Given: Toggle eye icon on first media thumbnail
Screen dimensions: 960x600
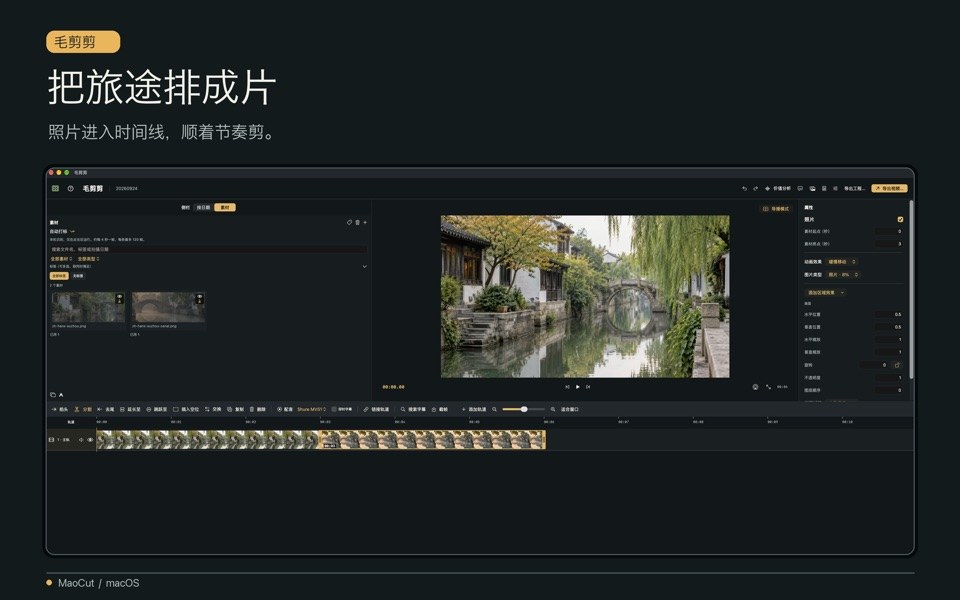Looking at the screenshot, I should tap(119, 298).
